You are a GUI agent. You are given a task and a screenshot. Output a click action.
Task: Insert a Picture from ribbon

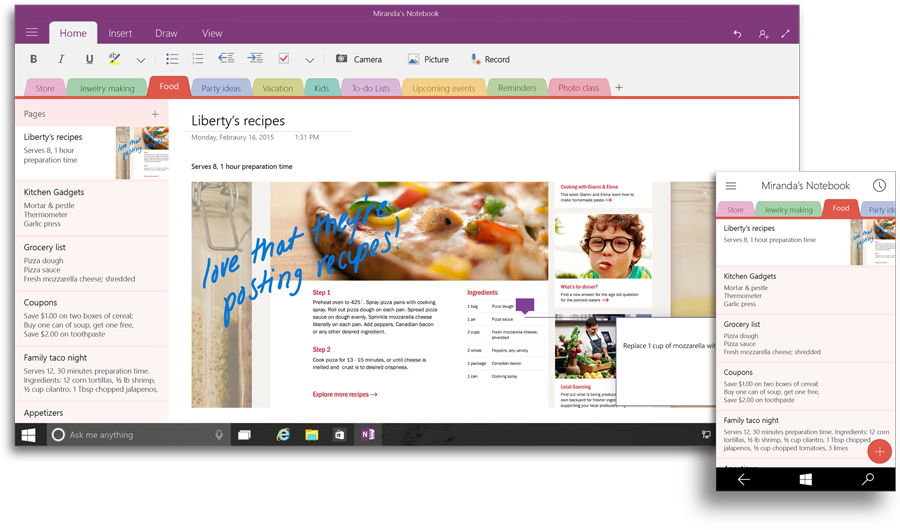tap(428, 59)
